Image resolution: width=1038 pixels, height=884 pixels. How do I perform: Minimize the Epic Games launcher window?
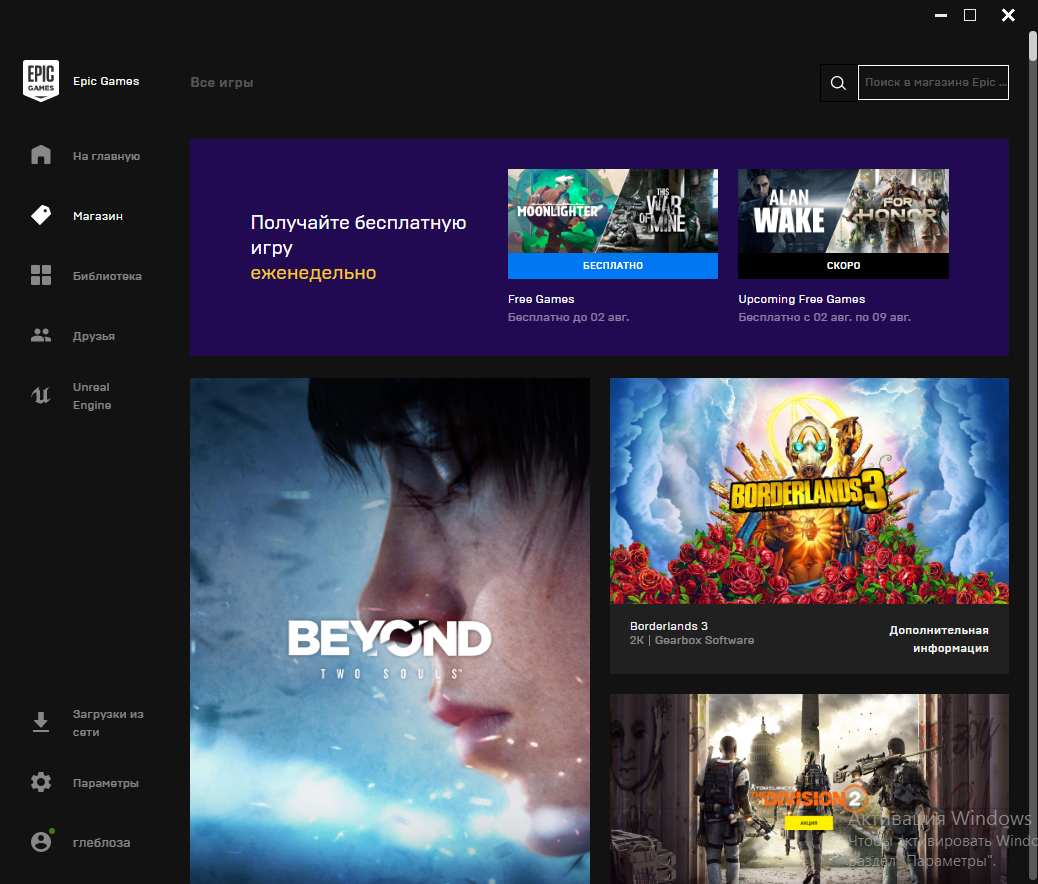point(941,15)
